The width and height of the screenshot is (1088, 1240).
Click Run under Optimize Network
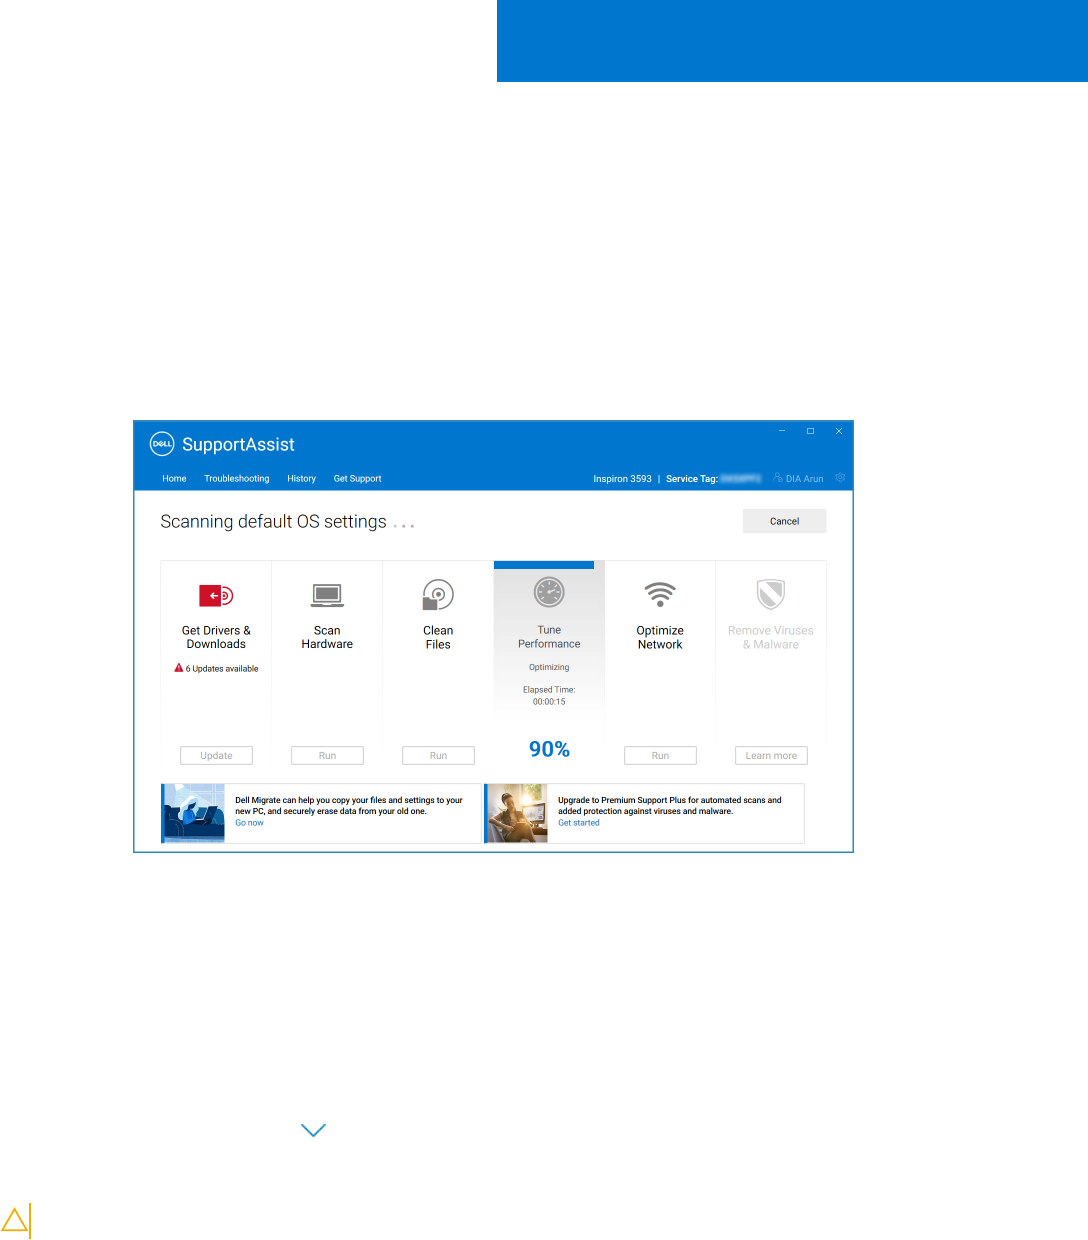[660, 756]
